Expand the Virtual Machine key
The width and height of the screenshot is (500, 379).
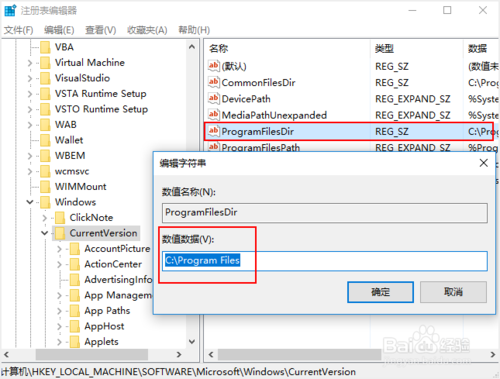(x=30, y=63)
